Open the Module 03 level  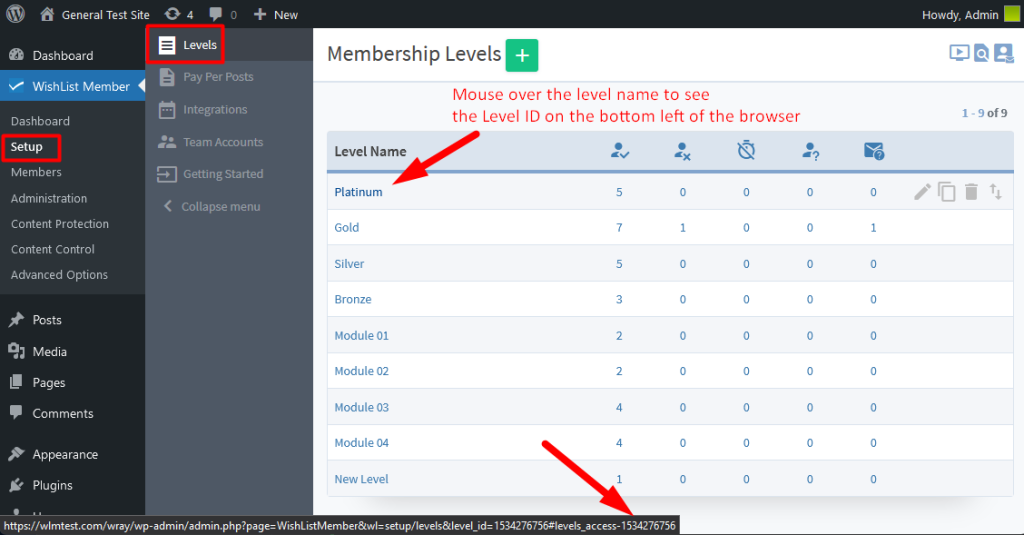point(361,407)
